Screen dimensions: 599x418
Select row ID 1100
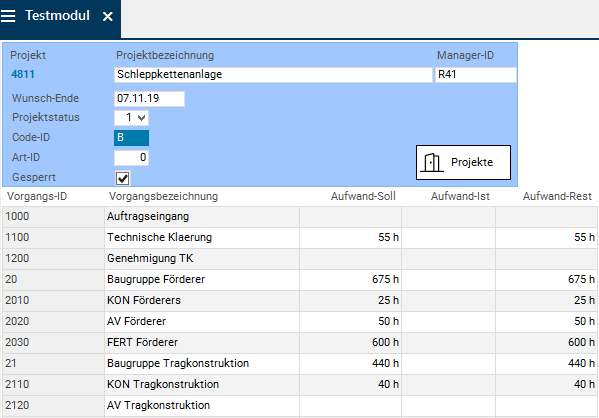(53, 238)
